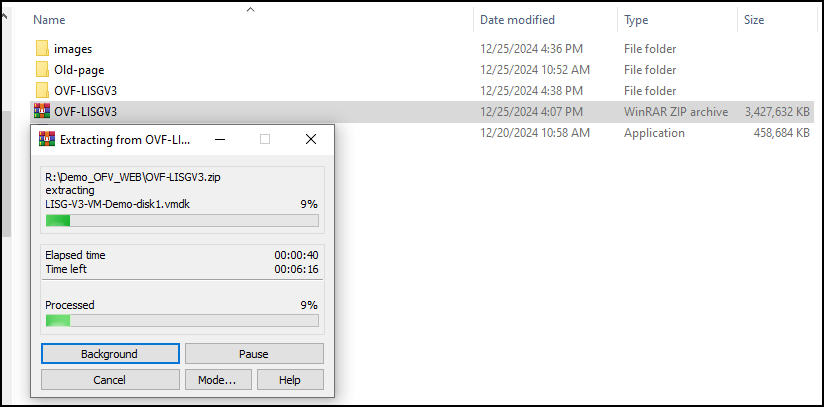This screenshot has width=824, height=407.
Task: Sort list by Type column
Action: (637, 19)
